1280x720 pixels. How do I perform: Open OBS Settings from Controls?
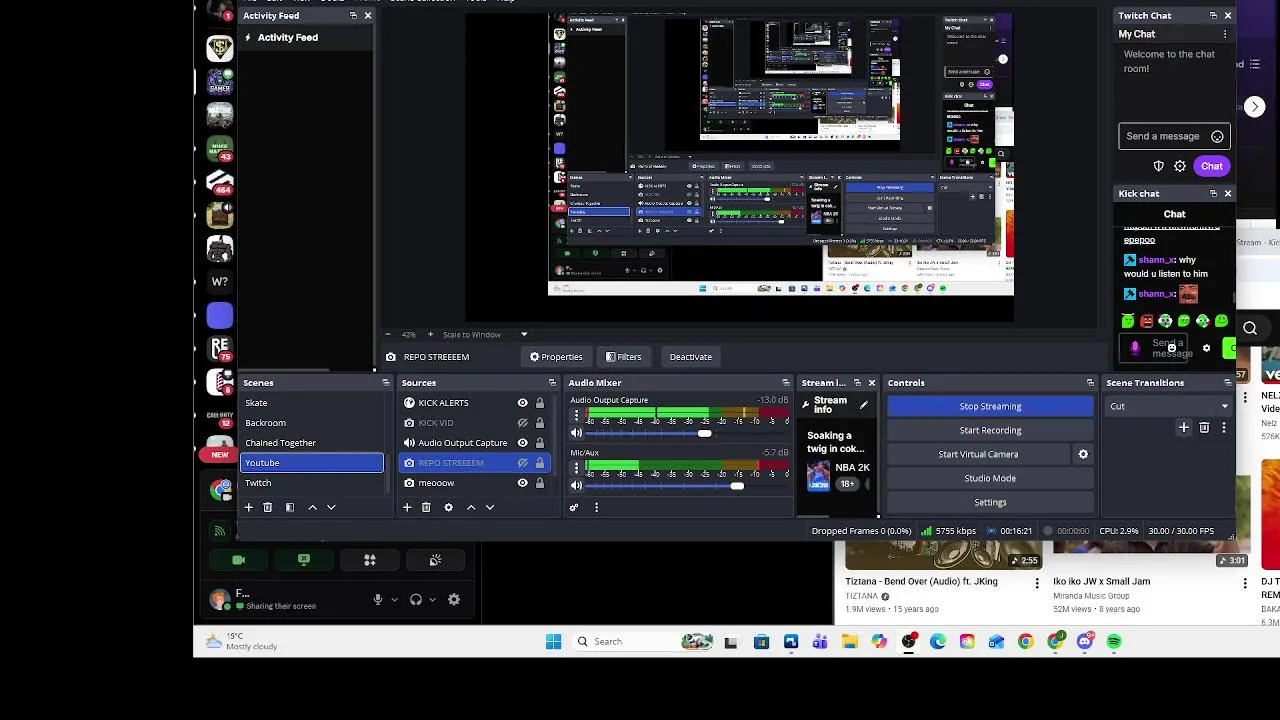[x=990, y=502]
